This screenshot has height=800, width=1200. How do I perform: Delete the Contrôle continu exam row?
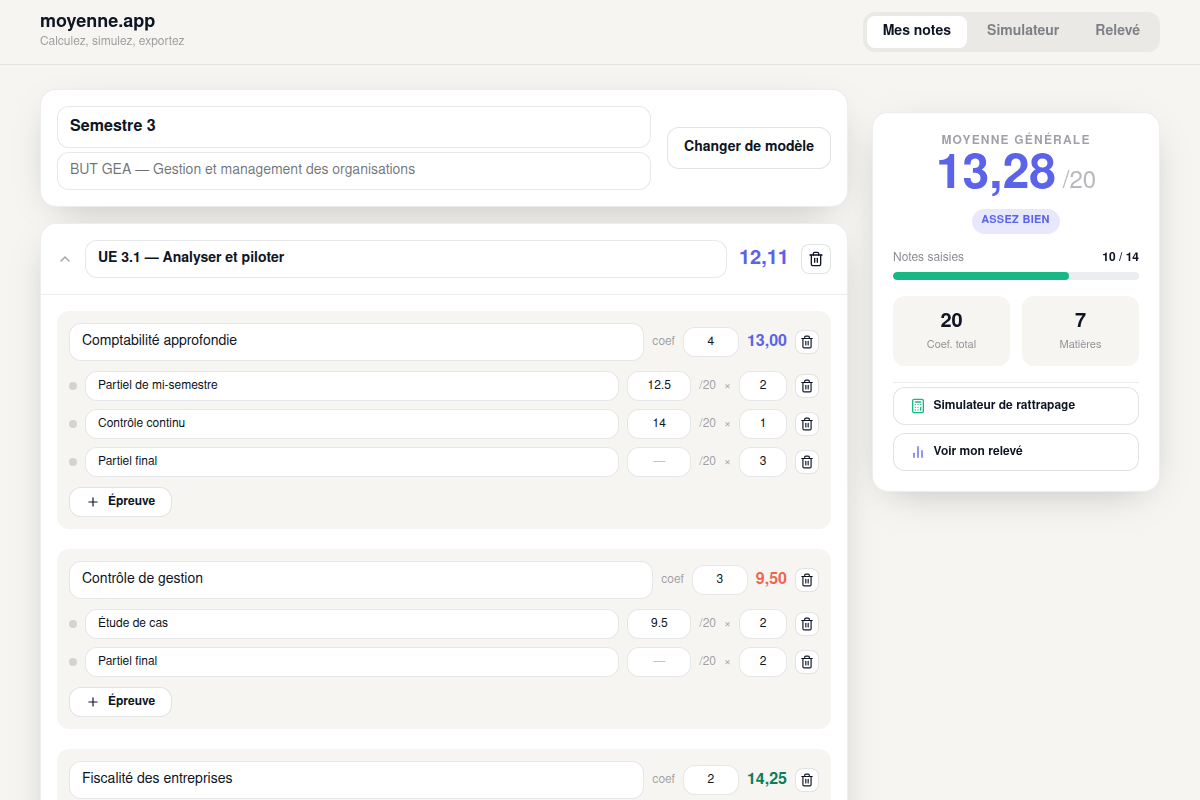(x=807, y=424)
